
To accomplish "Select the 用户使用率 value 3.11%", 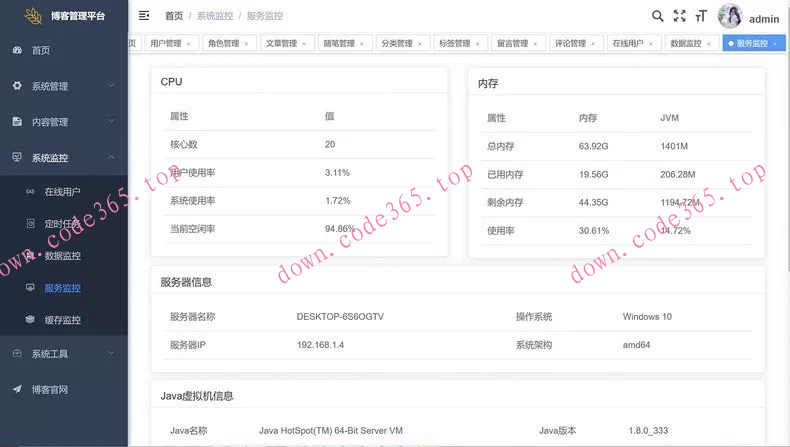I will point(337,172).
